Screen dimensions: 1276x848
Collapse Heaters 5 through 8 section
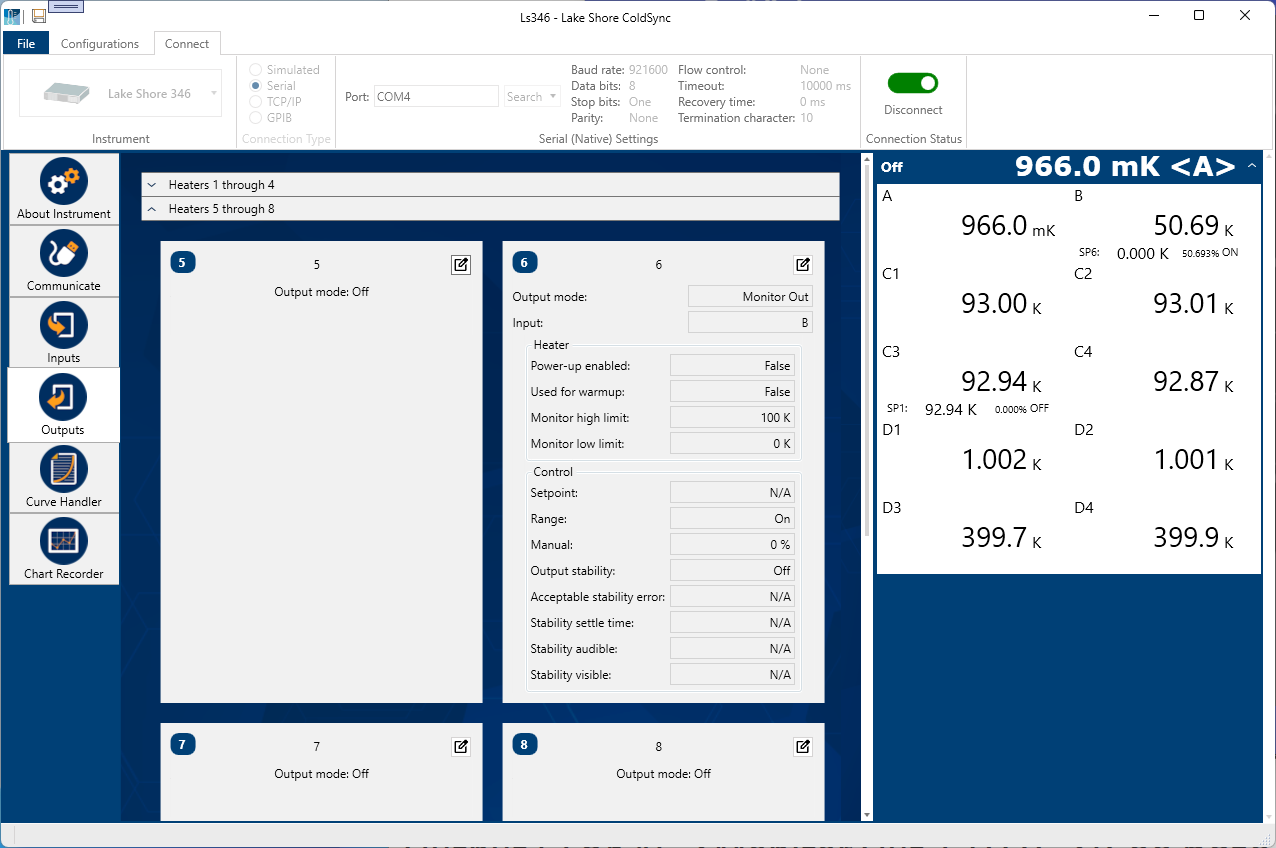pos(490,209)
